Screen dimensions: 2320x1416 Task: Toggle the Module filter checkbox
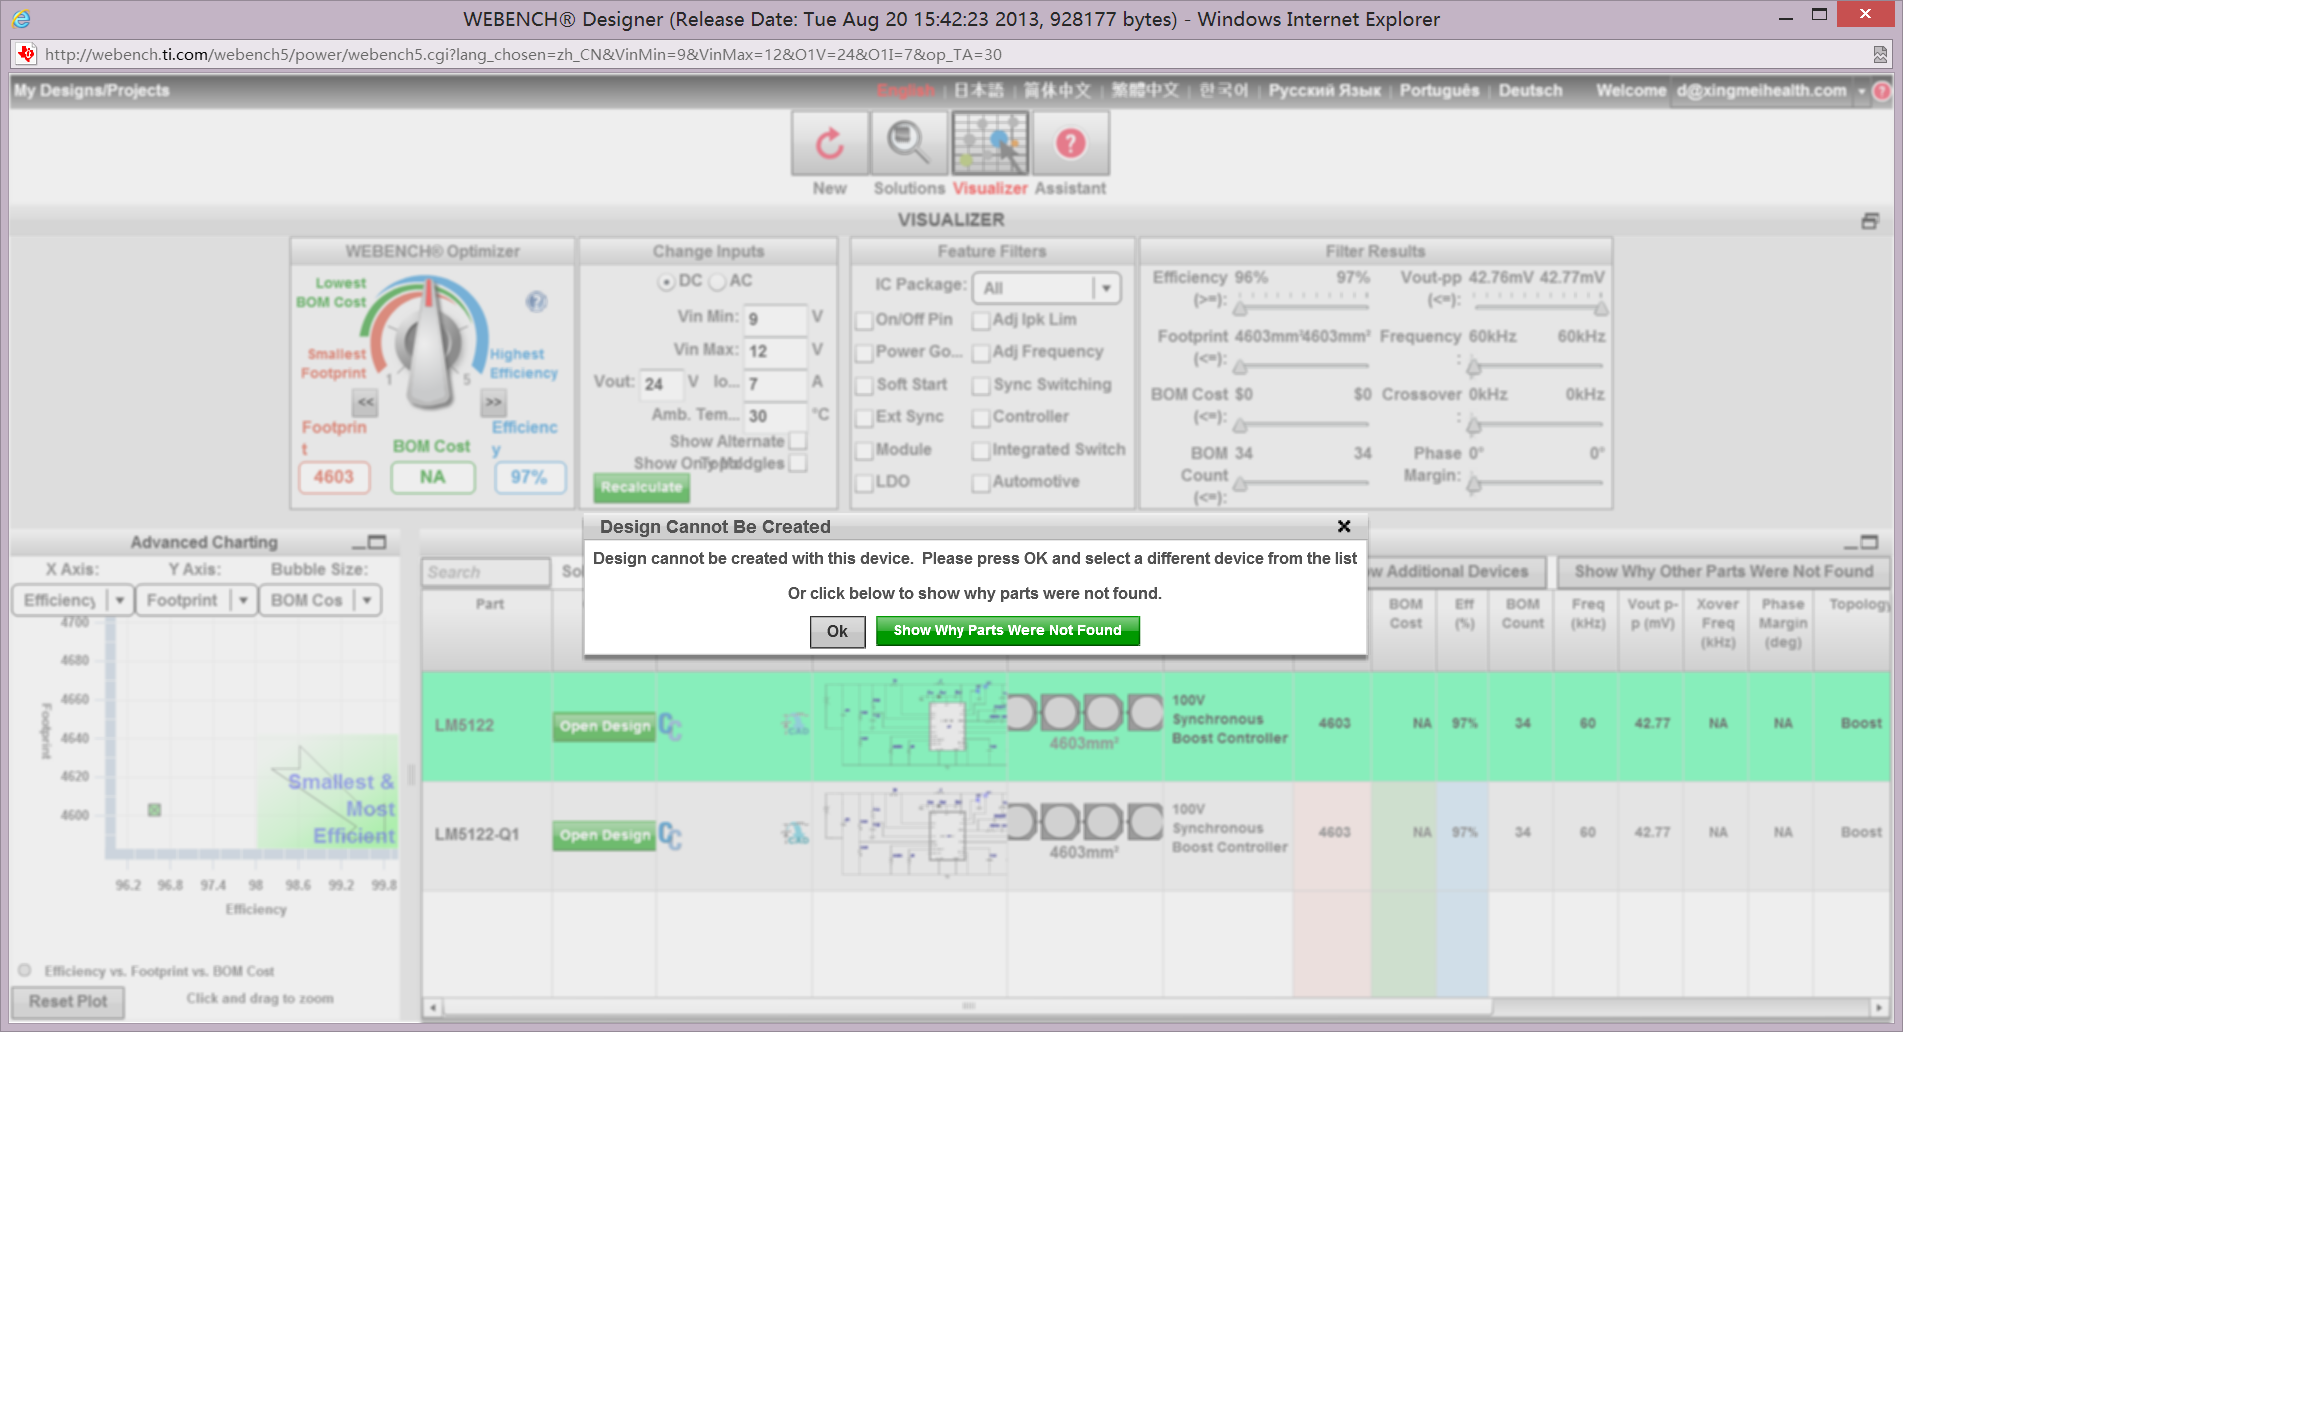pyautogui.click(x=864, y=451)
